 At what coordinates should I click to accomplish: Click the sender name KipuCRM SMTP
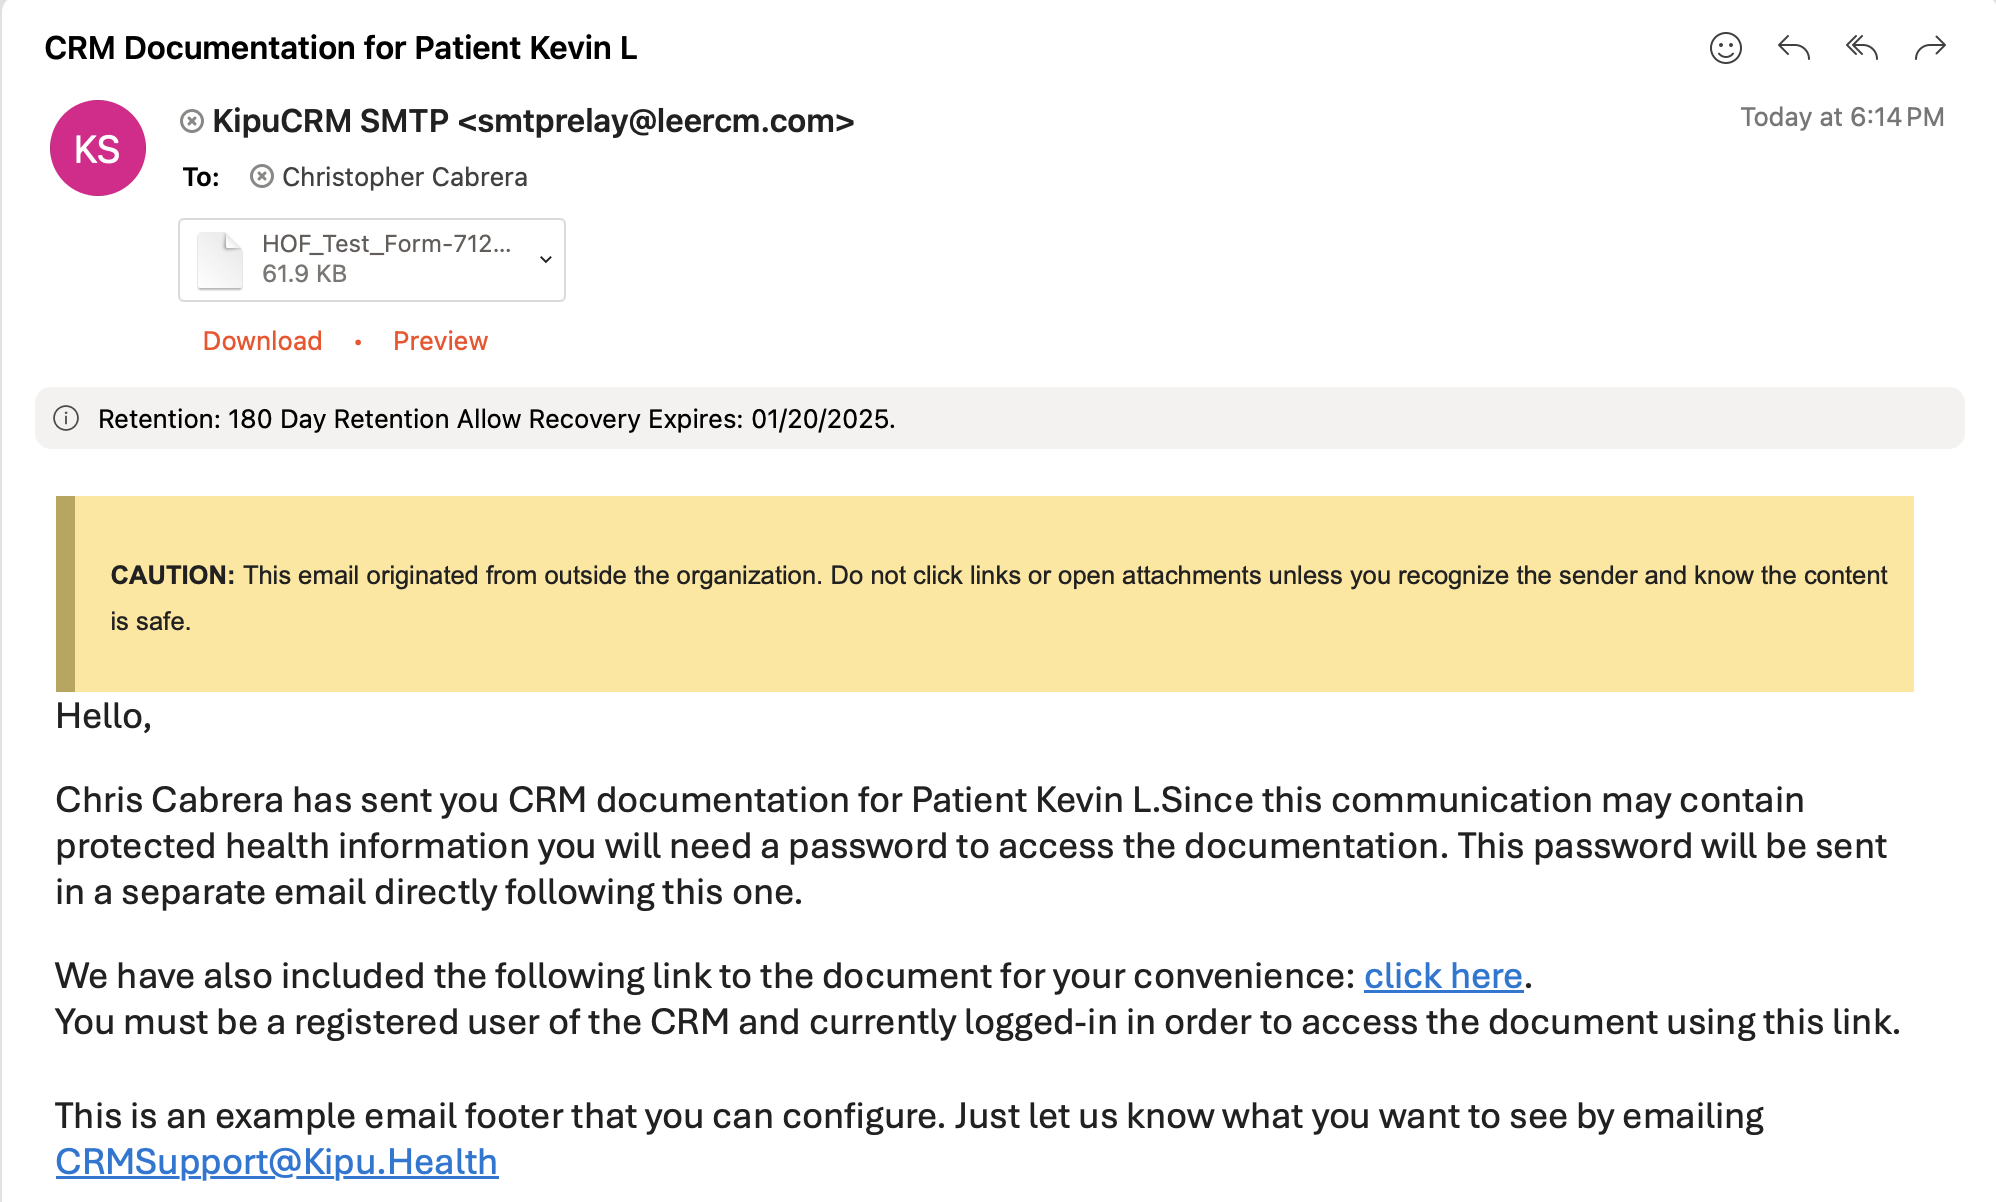[x=330, y=121]
